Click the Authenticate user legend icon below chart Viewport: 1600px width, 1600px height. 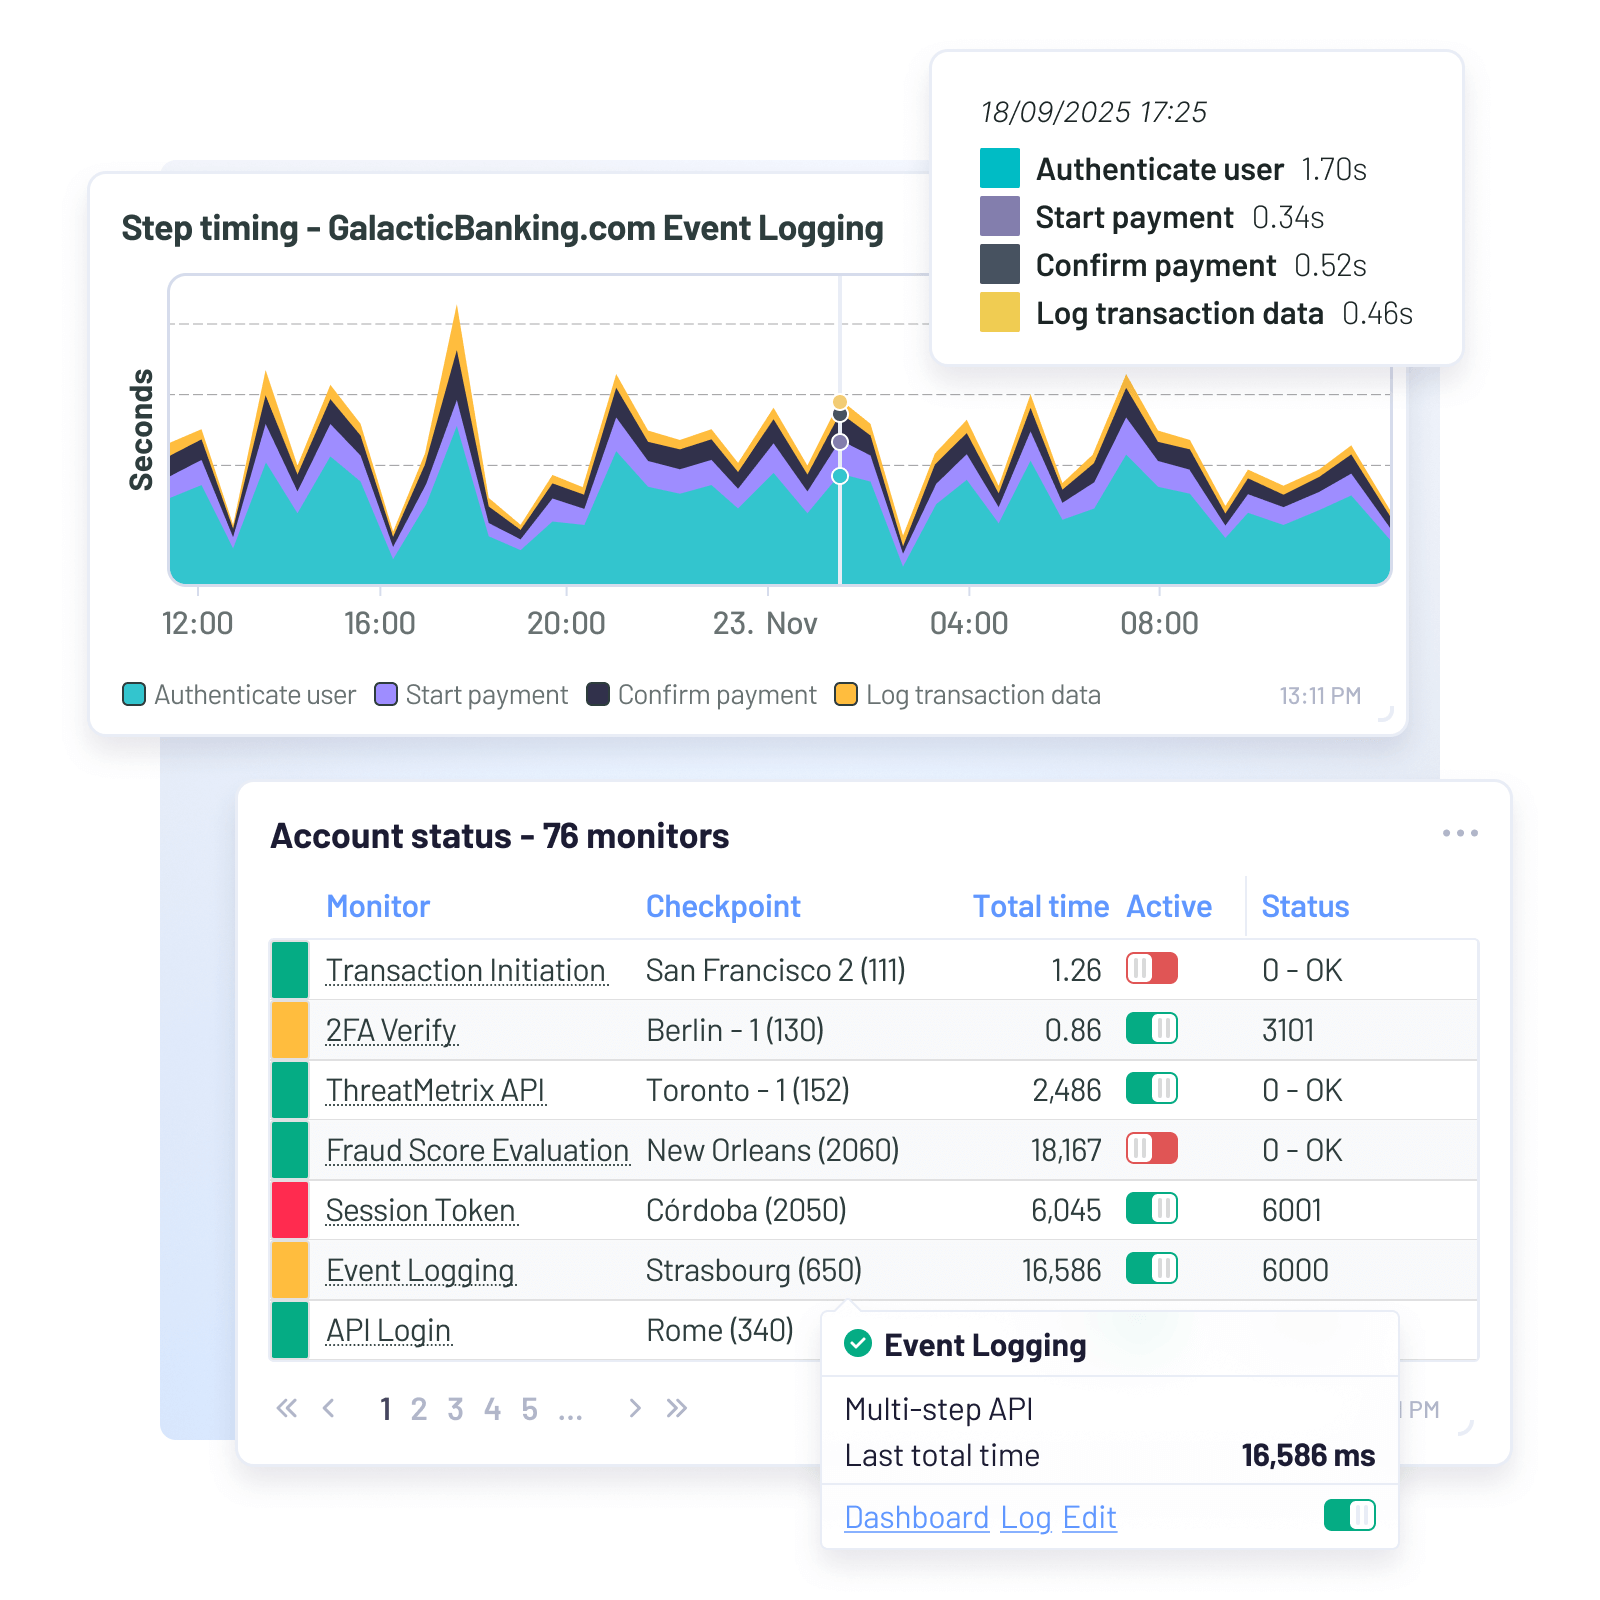pyautogui.click(x=134, y=694)
